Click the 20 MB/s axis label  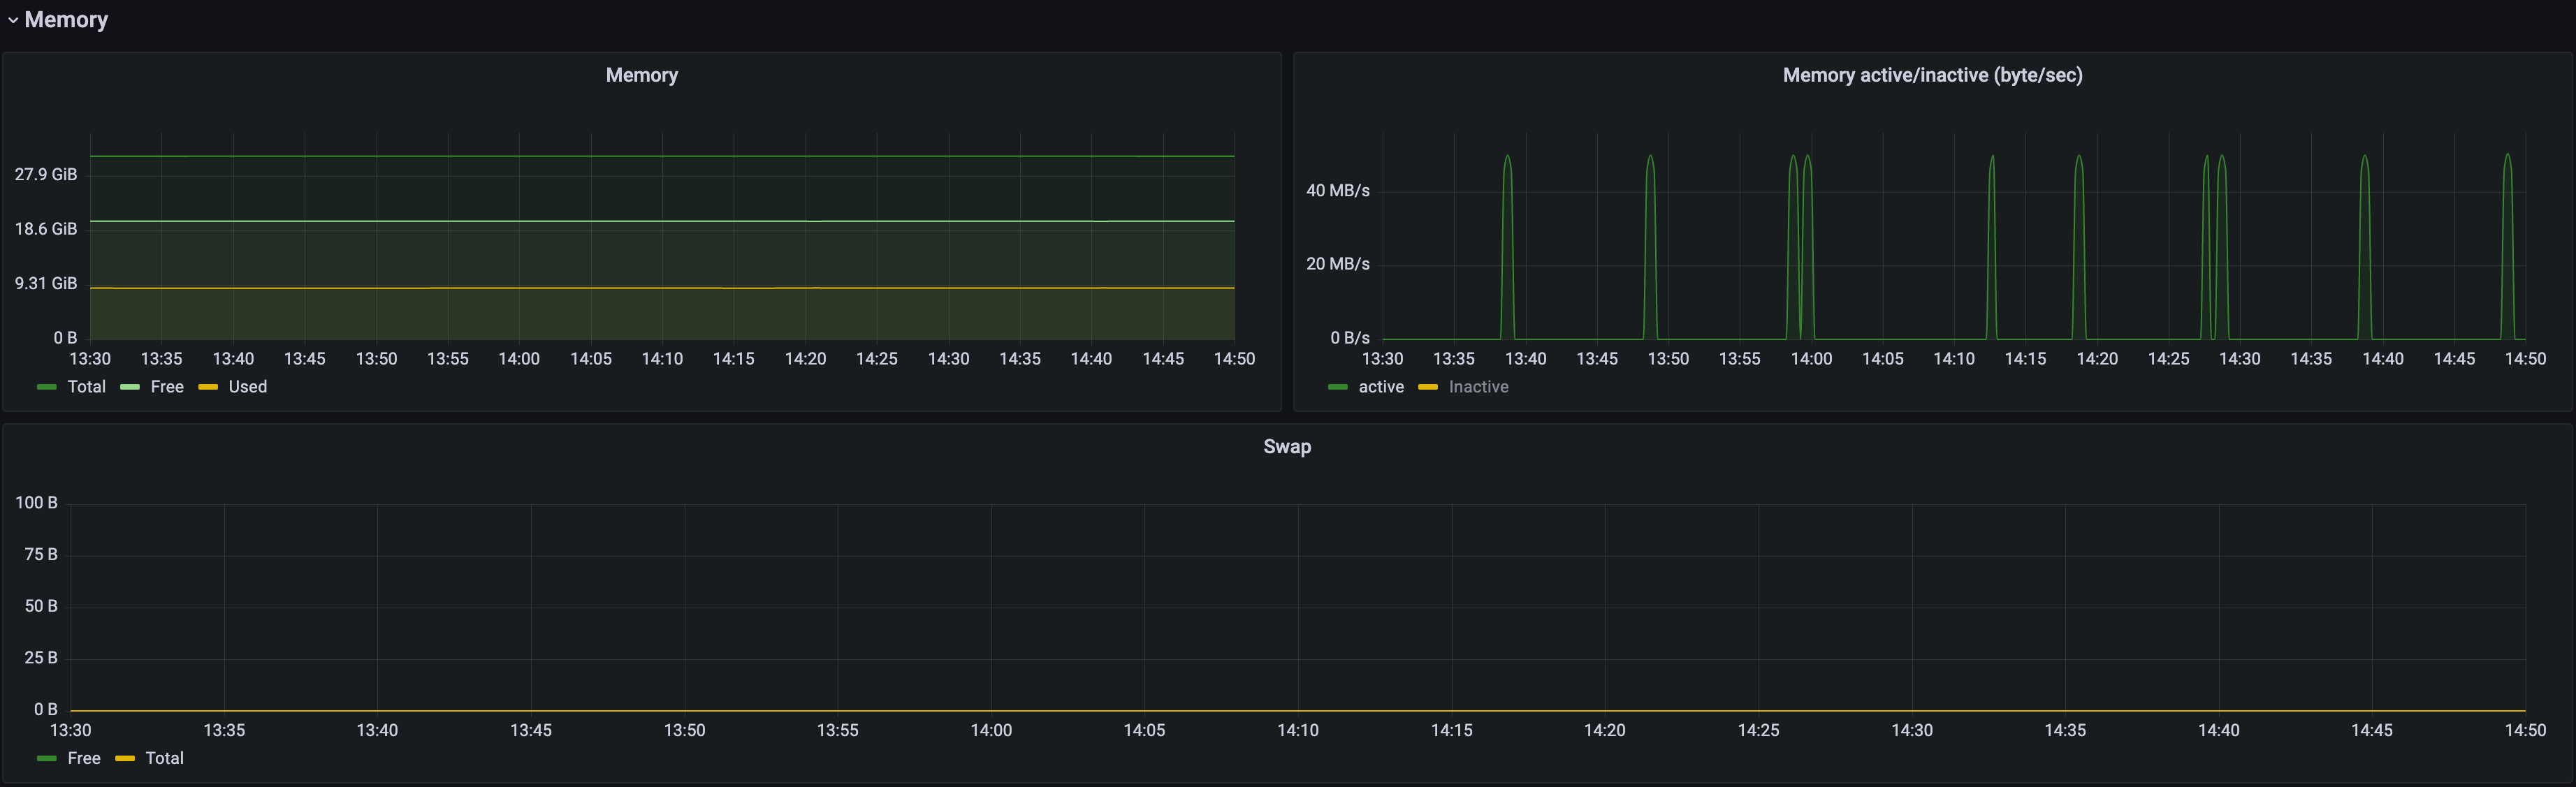point(1338,264)
